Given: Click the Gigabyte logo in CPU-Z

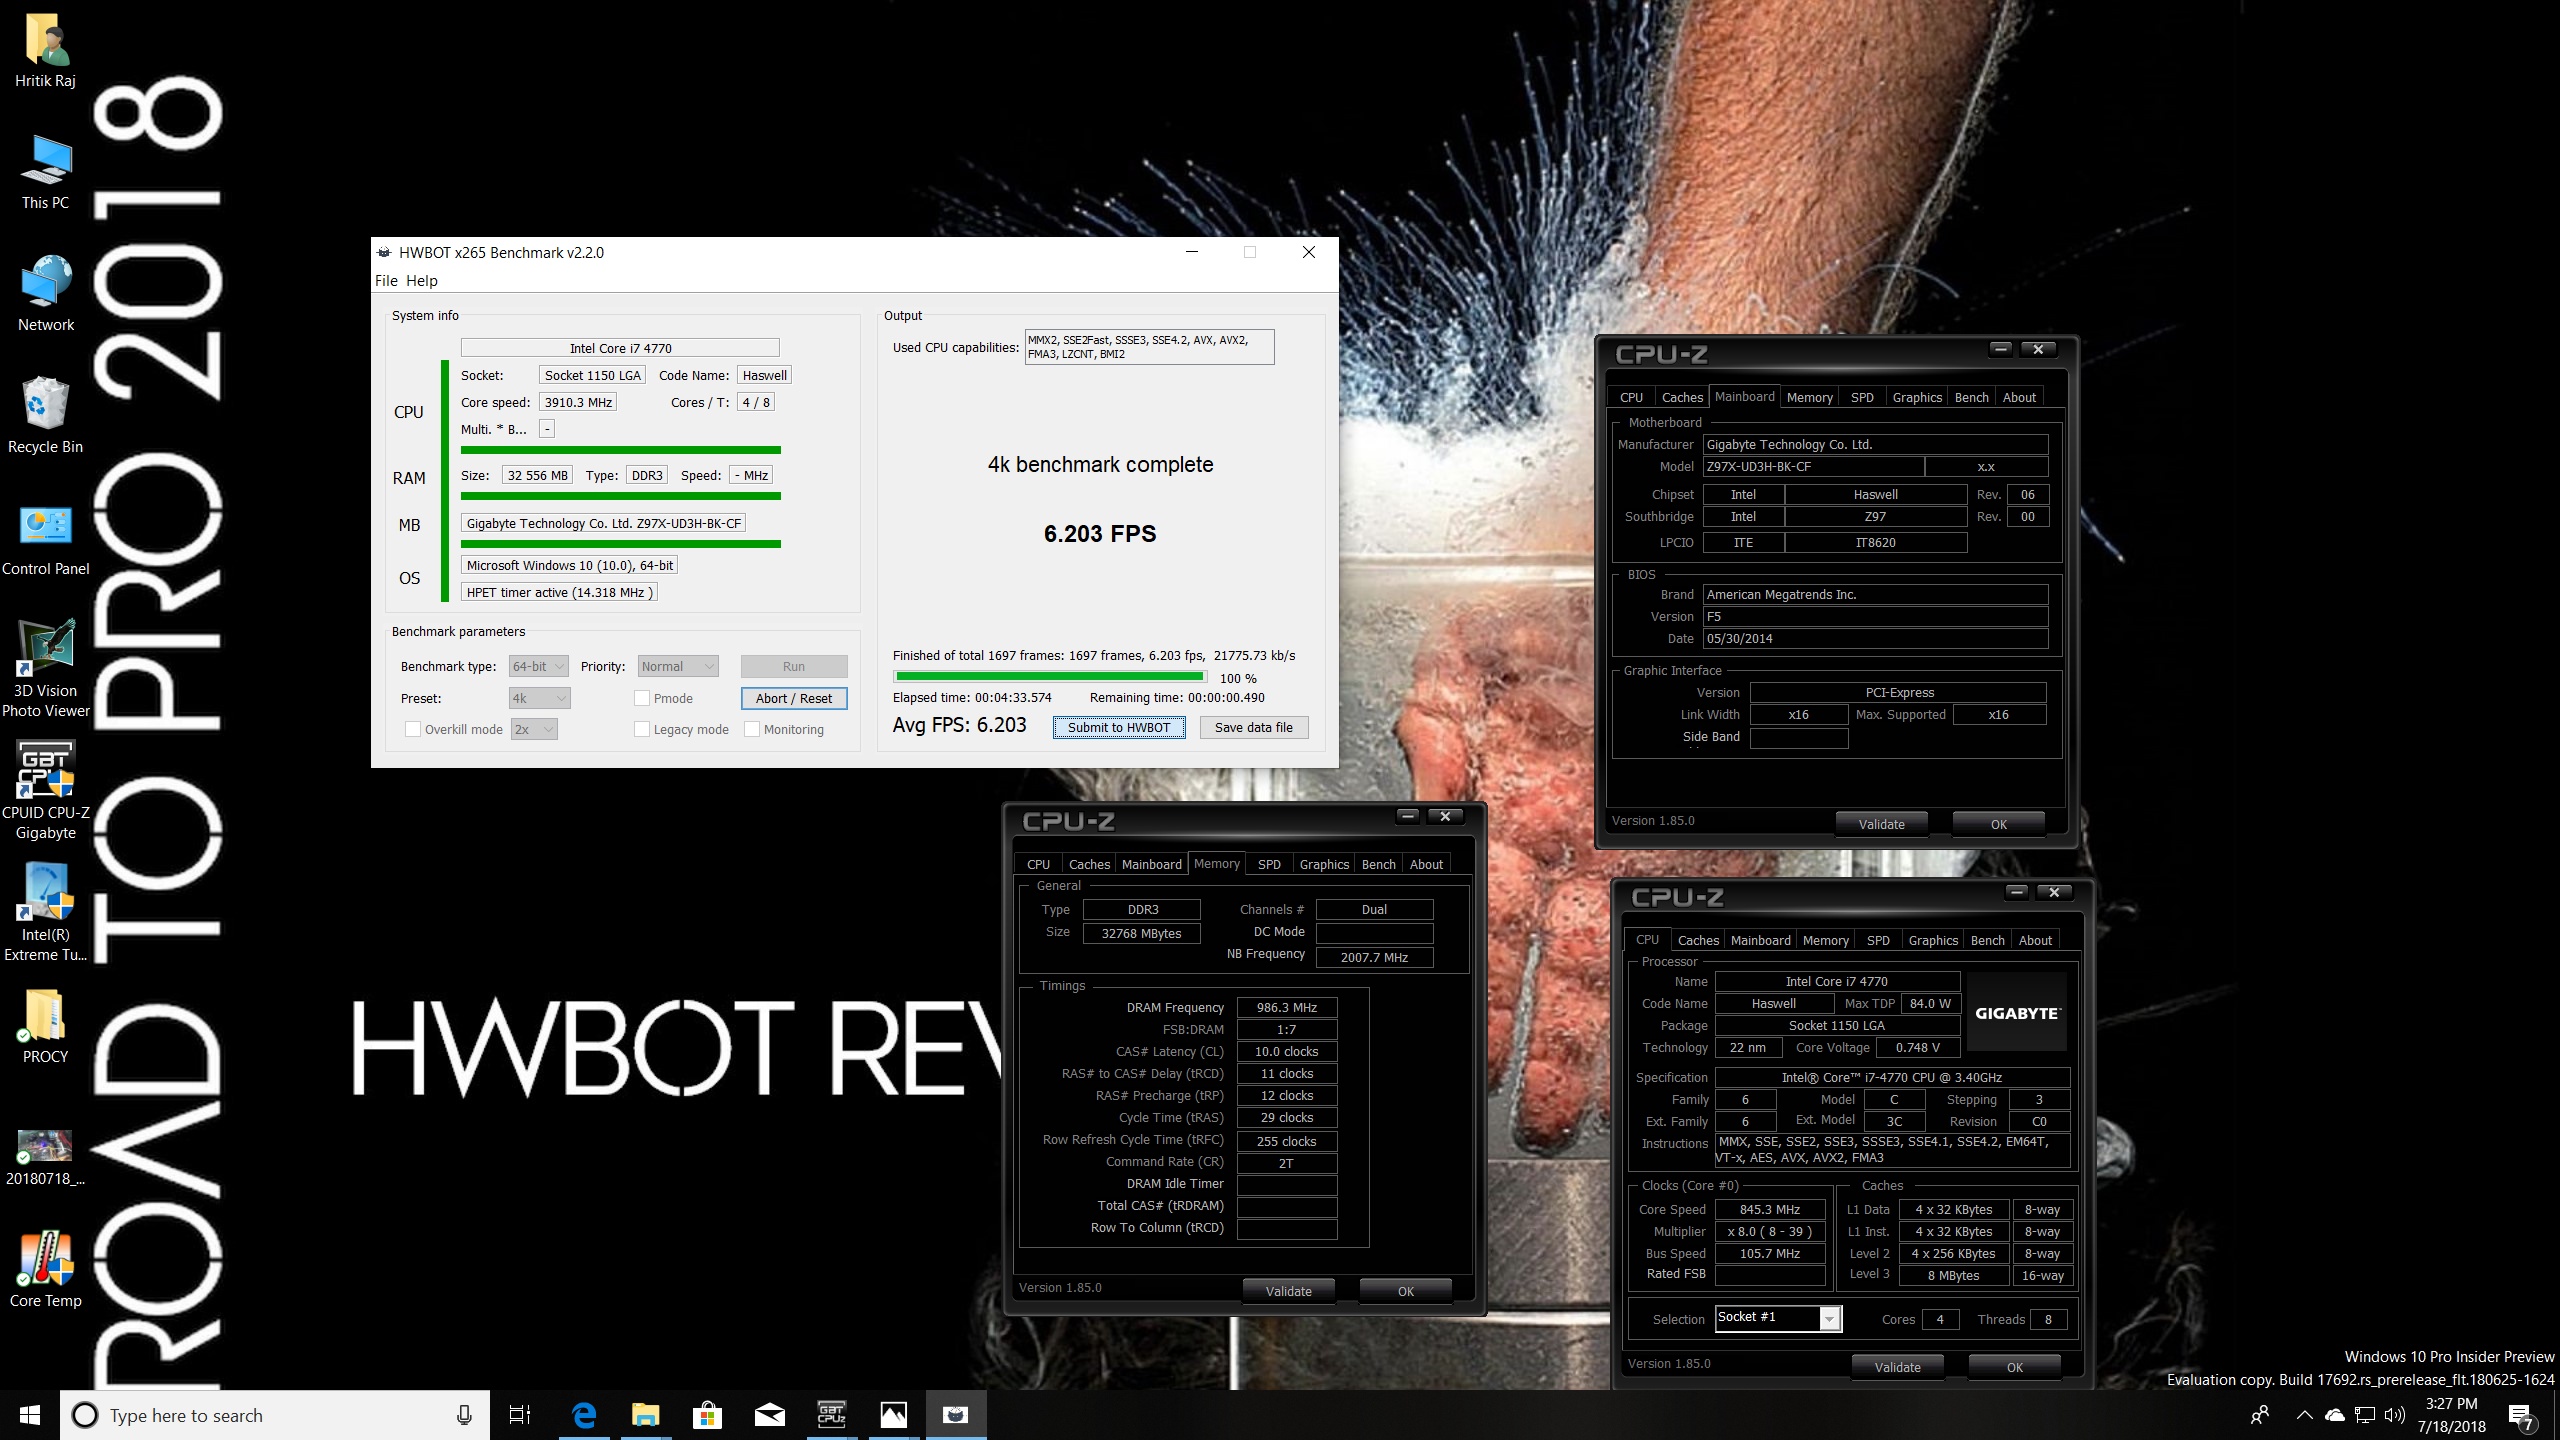Looking at the screenshot, I should [2017, 1013].
